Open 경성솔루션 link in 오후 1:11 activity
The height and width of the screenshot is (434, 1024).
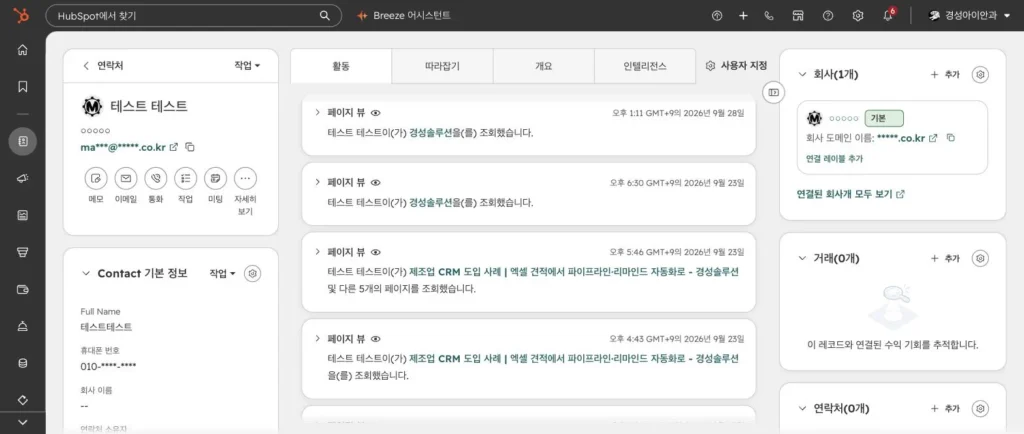(430, 132)
